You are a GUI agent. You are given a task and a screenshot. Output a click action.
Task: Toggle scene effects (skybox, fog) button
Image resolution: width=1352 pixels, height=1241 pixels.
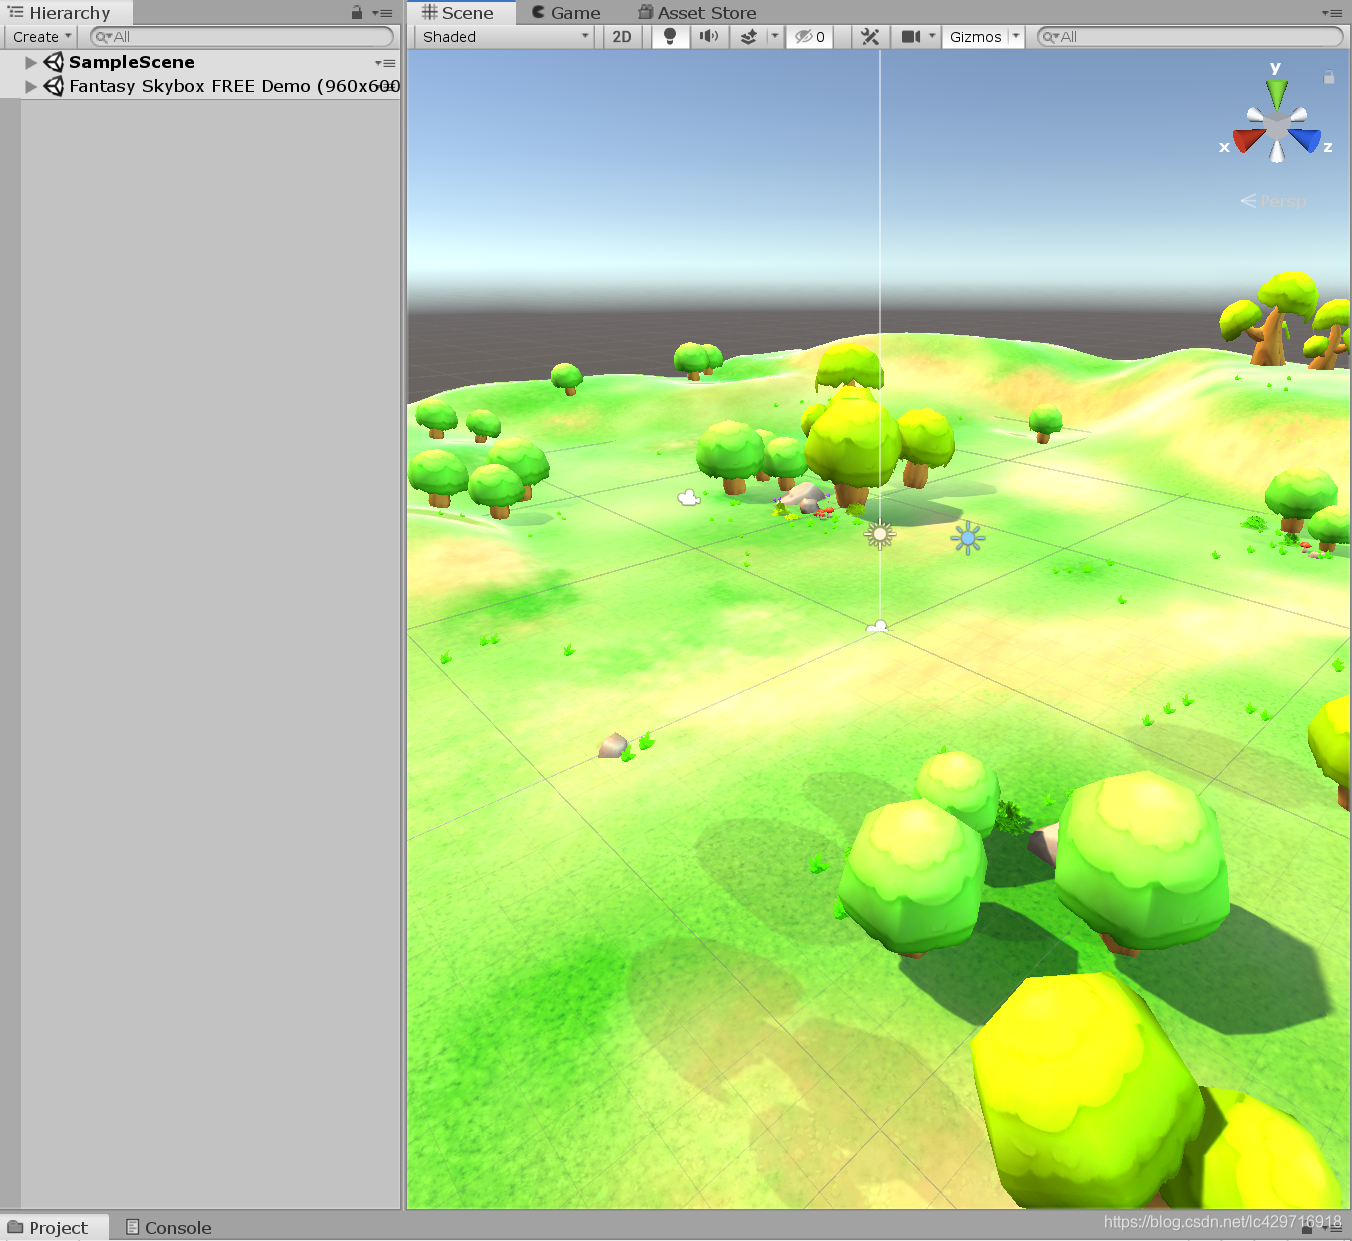pos(748,37)
